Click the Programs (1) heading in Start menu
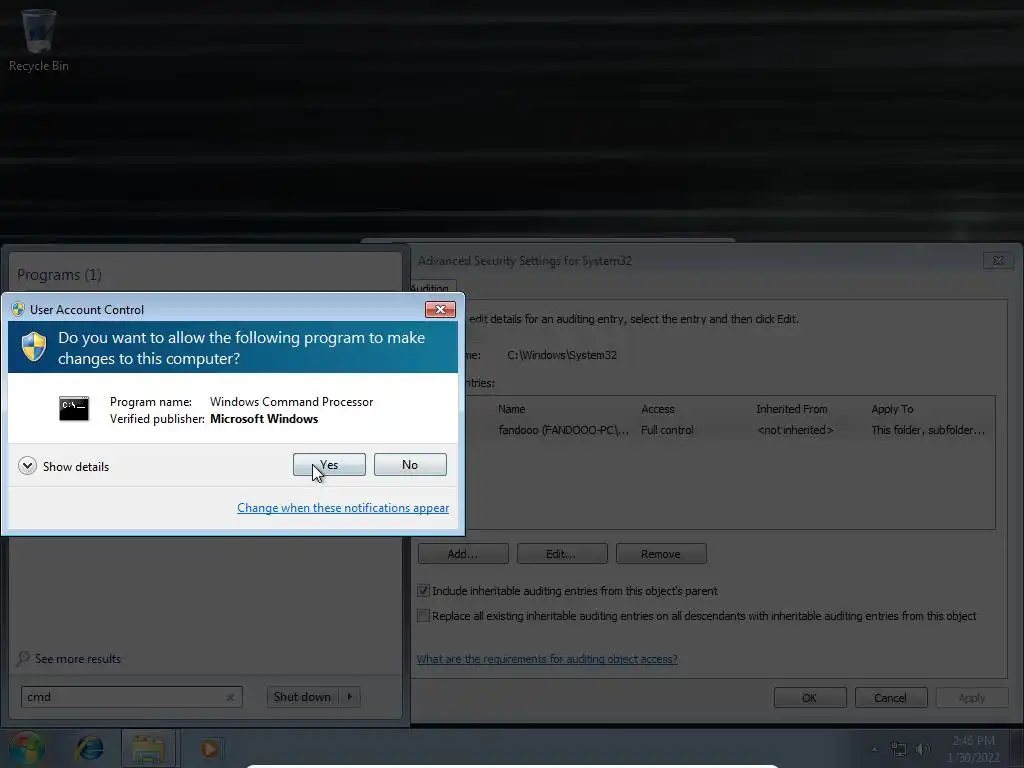This screenshot has height=768, width=1024. tap(59, 275)
